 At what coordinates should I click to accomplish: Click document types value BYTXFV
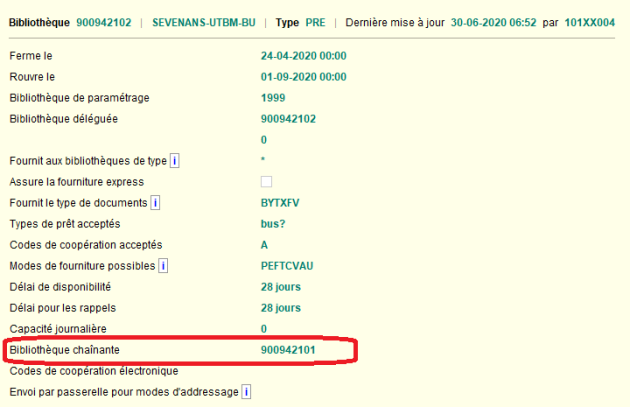click(x=280, y=203)
